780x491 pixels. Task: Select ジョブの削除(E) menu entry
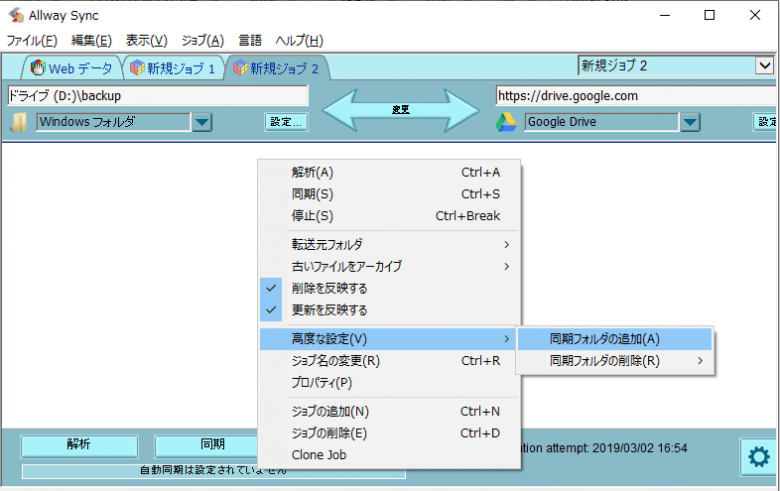point(390,433)
